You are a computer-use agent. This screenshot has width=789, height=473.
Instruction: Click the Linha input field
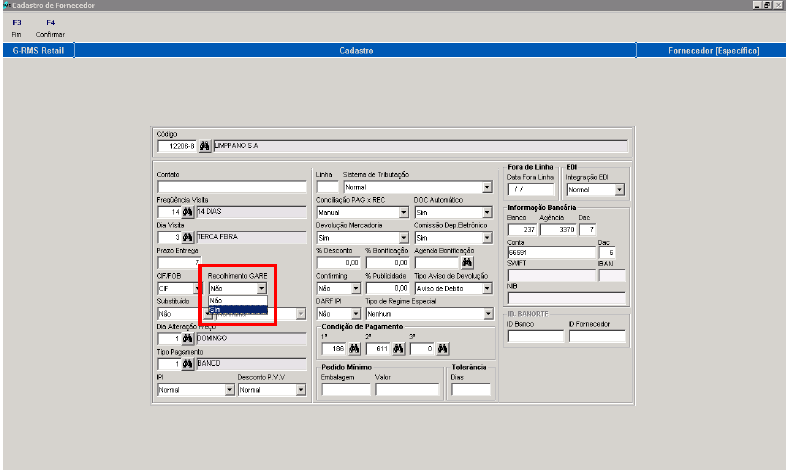tap(328, 187)
